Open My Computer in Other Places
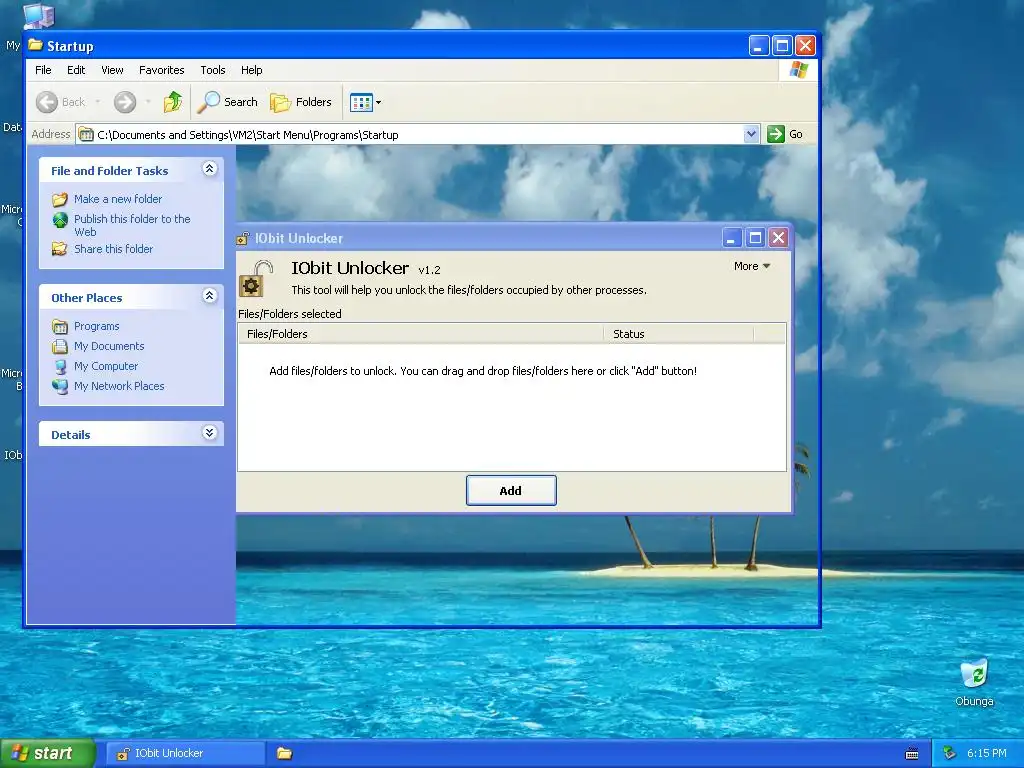This screenshot has width=1024, height=768. click(x=106, y=366)
